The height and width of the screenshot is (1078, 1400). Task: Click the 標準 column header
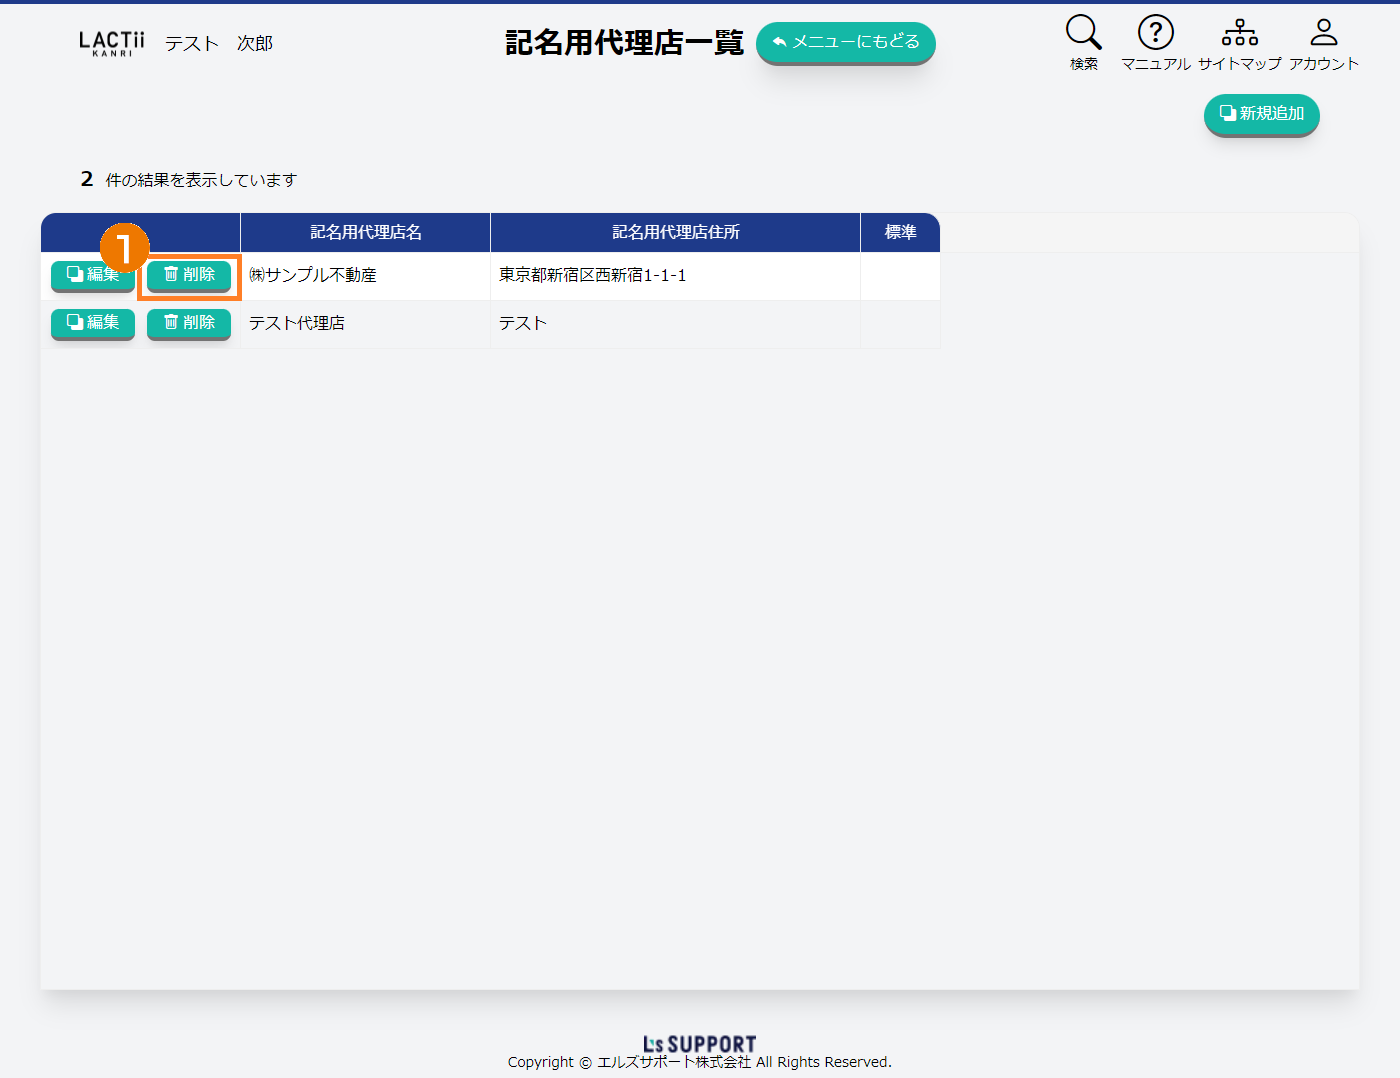900,232
